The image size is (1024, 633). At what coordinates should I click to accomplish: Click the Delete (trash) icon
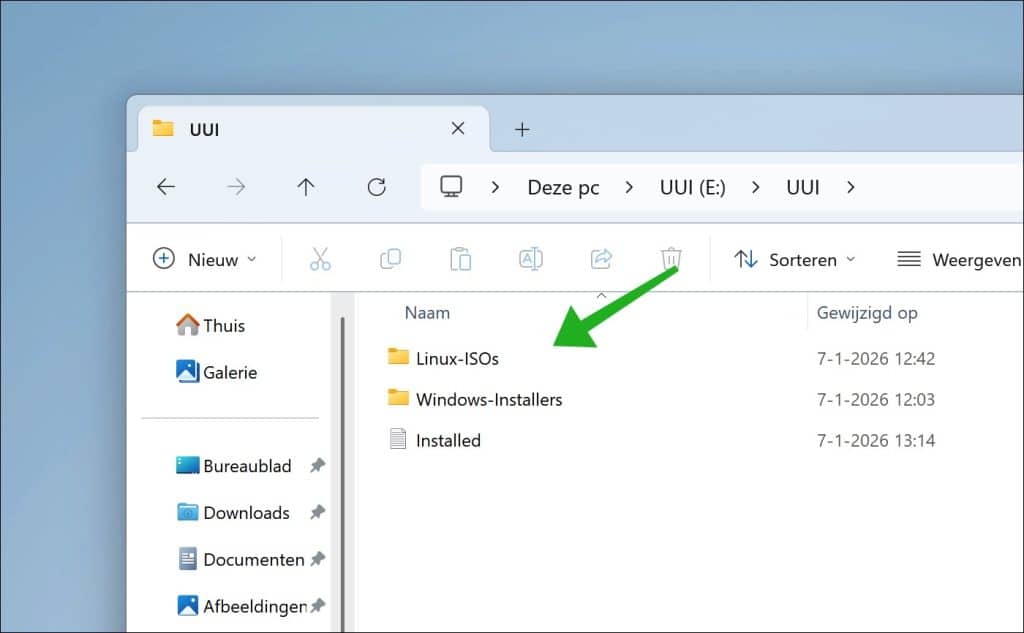tap(670, 258)
